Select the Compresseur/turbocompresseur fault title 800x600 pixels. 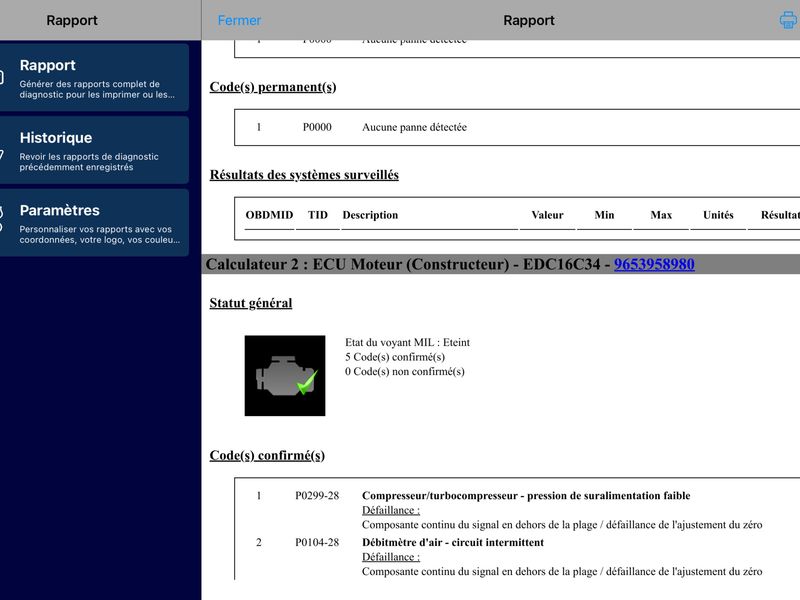[x=526, y=495]
